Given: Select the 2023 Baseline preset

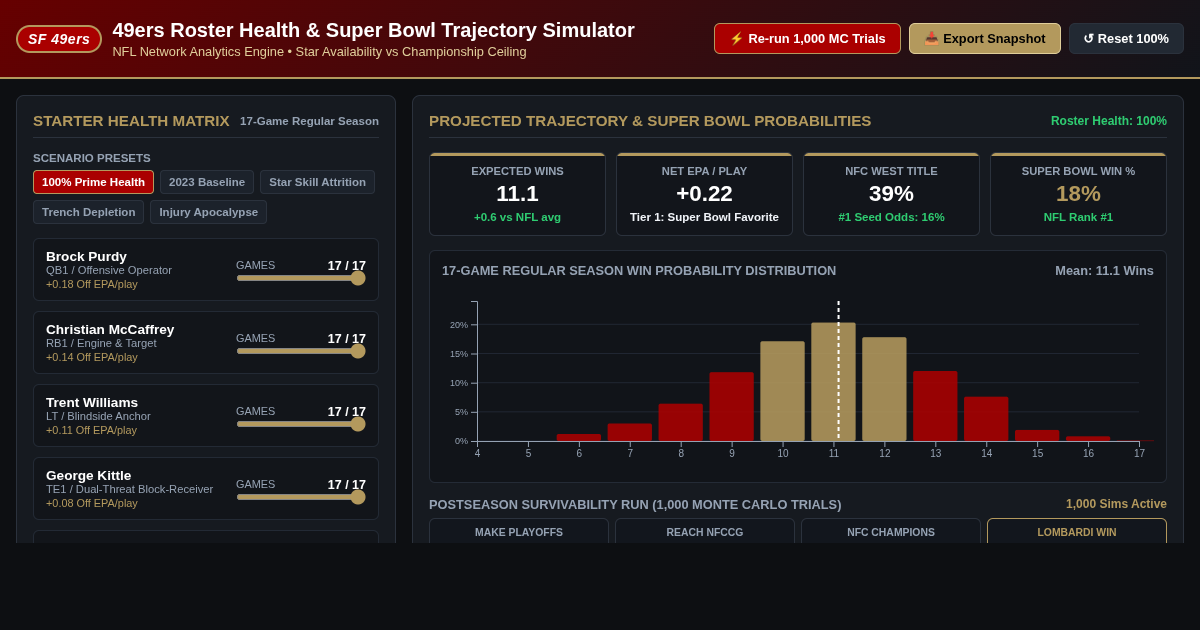Looking at the screenshot, I should [207, 182].
